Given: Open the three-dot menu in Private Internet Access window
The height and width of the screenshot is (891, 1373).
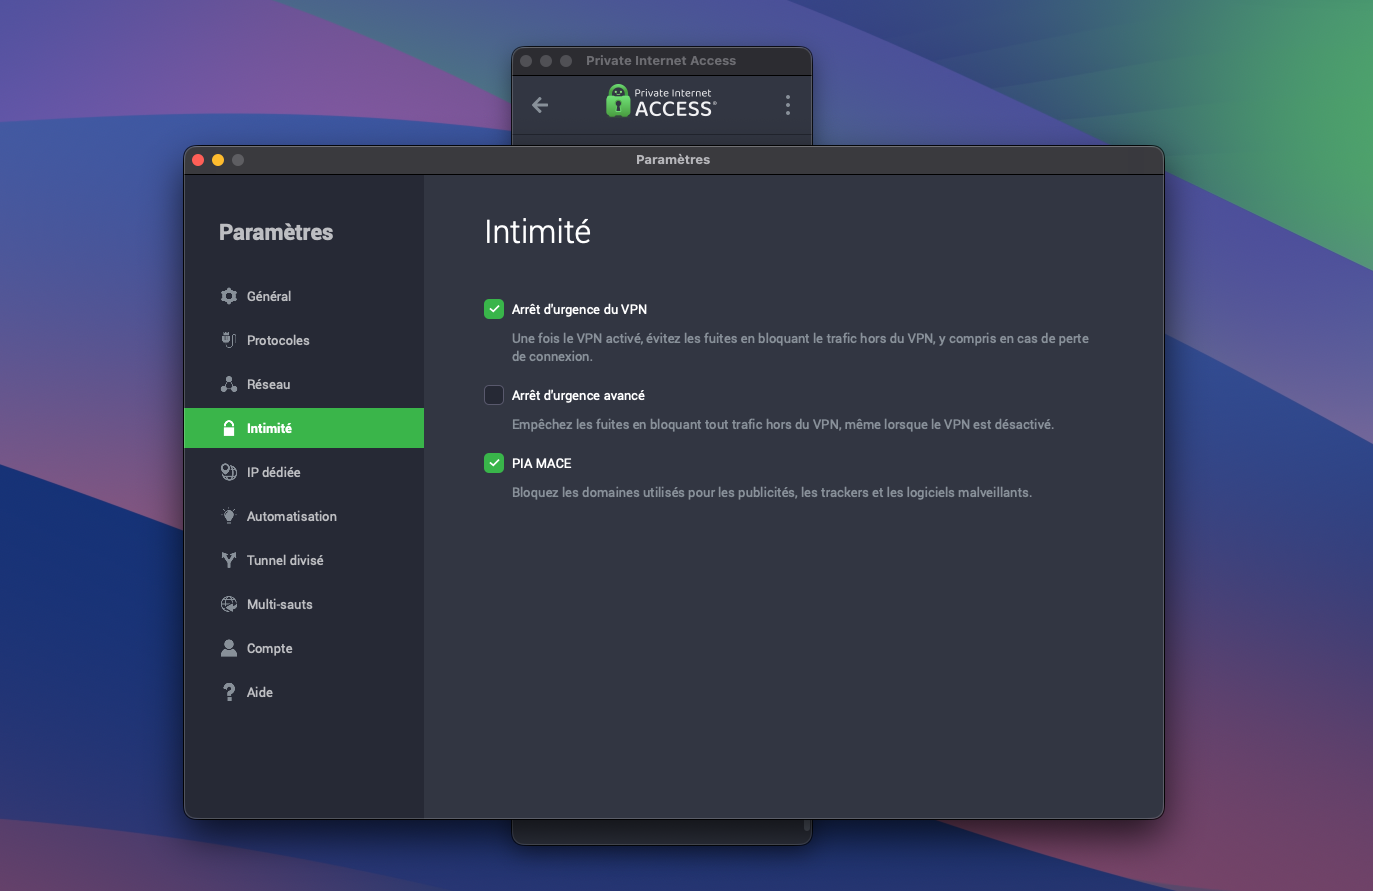Looking at the screenshot, I should (x=788, y=105).
